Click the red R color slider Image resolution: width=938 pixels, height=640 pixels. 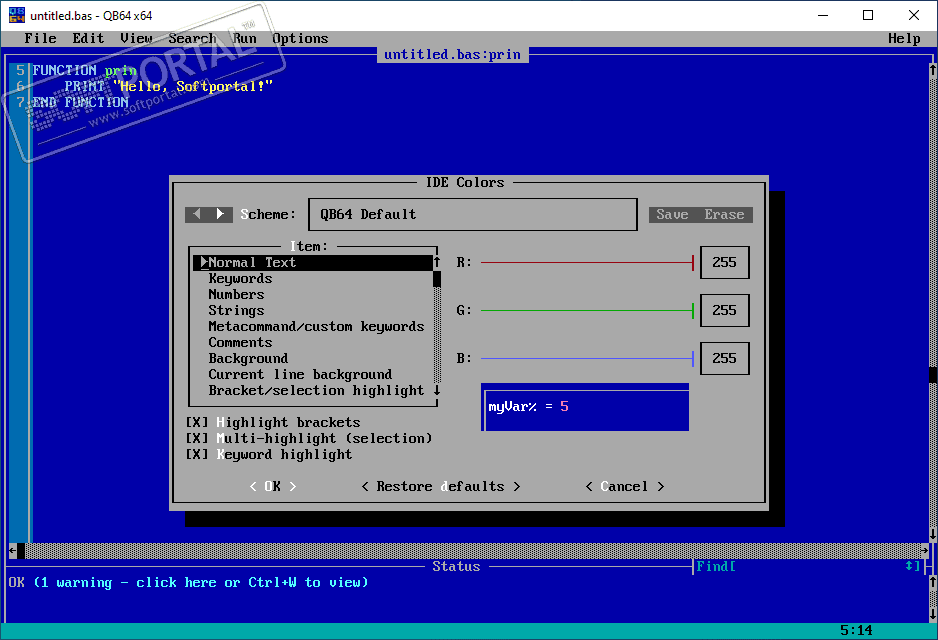[x=587, y=263]
